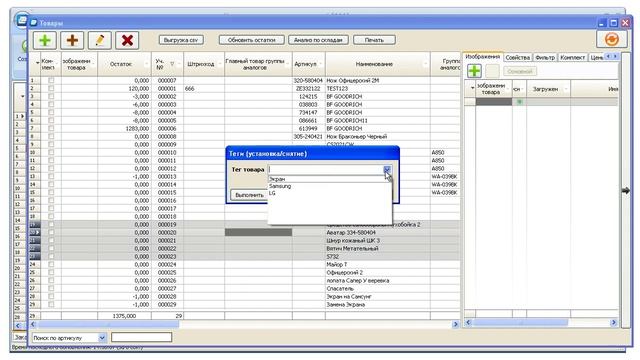Click the red X delete product icon
Viewport: 640px width, 360px height.
tap(127, 40)
